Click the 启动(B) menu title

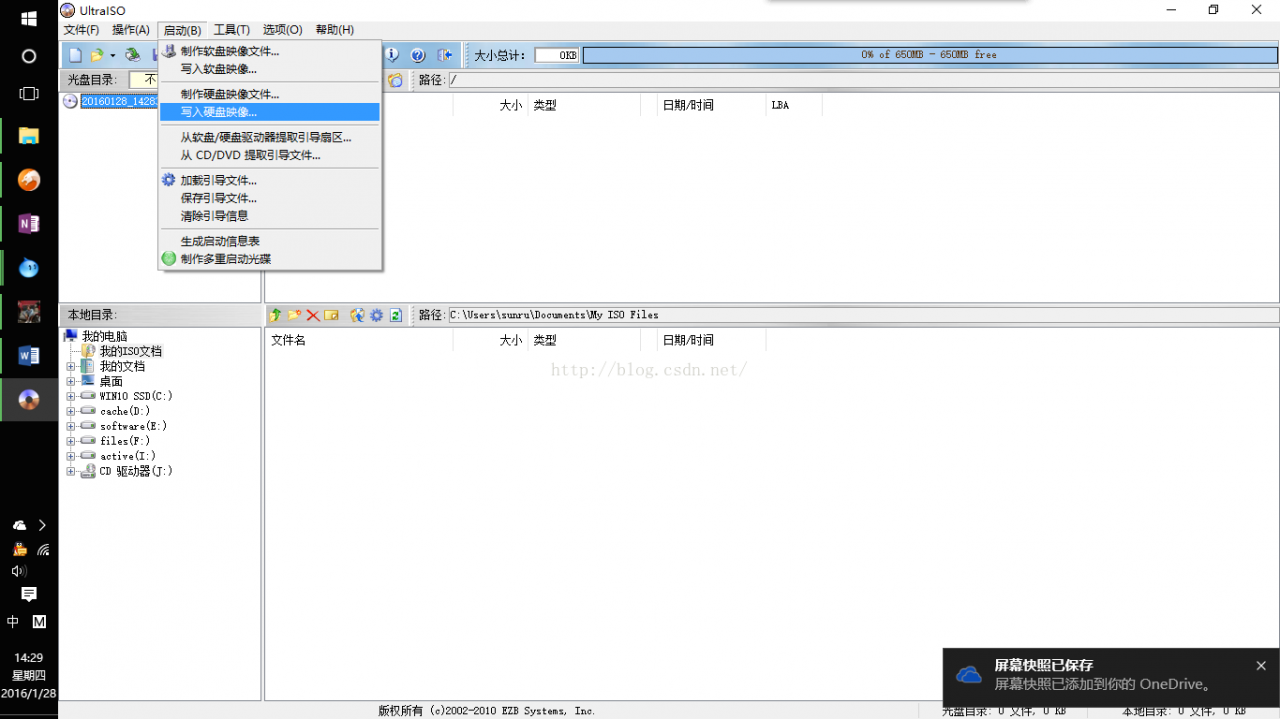point(182,30)
